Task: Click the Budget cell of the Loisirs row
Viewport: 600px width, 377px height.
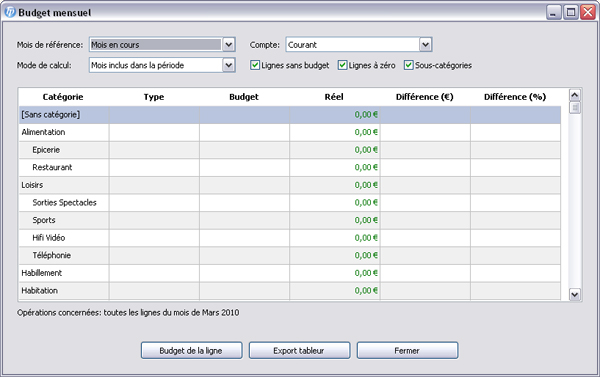Action: (244, 185)
